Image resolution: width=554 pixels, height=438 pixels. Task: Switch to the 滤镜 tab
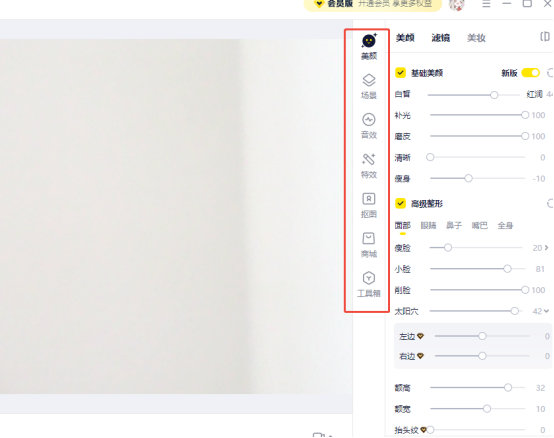pos(441,37)
